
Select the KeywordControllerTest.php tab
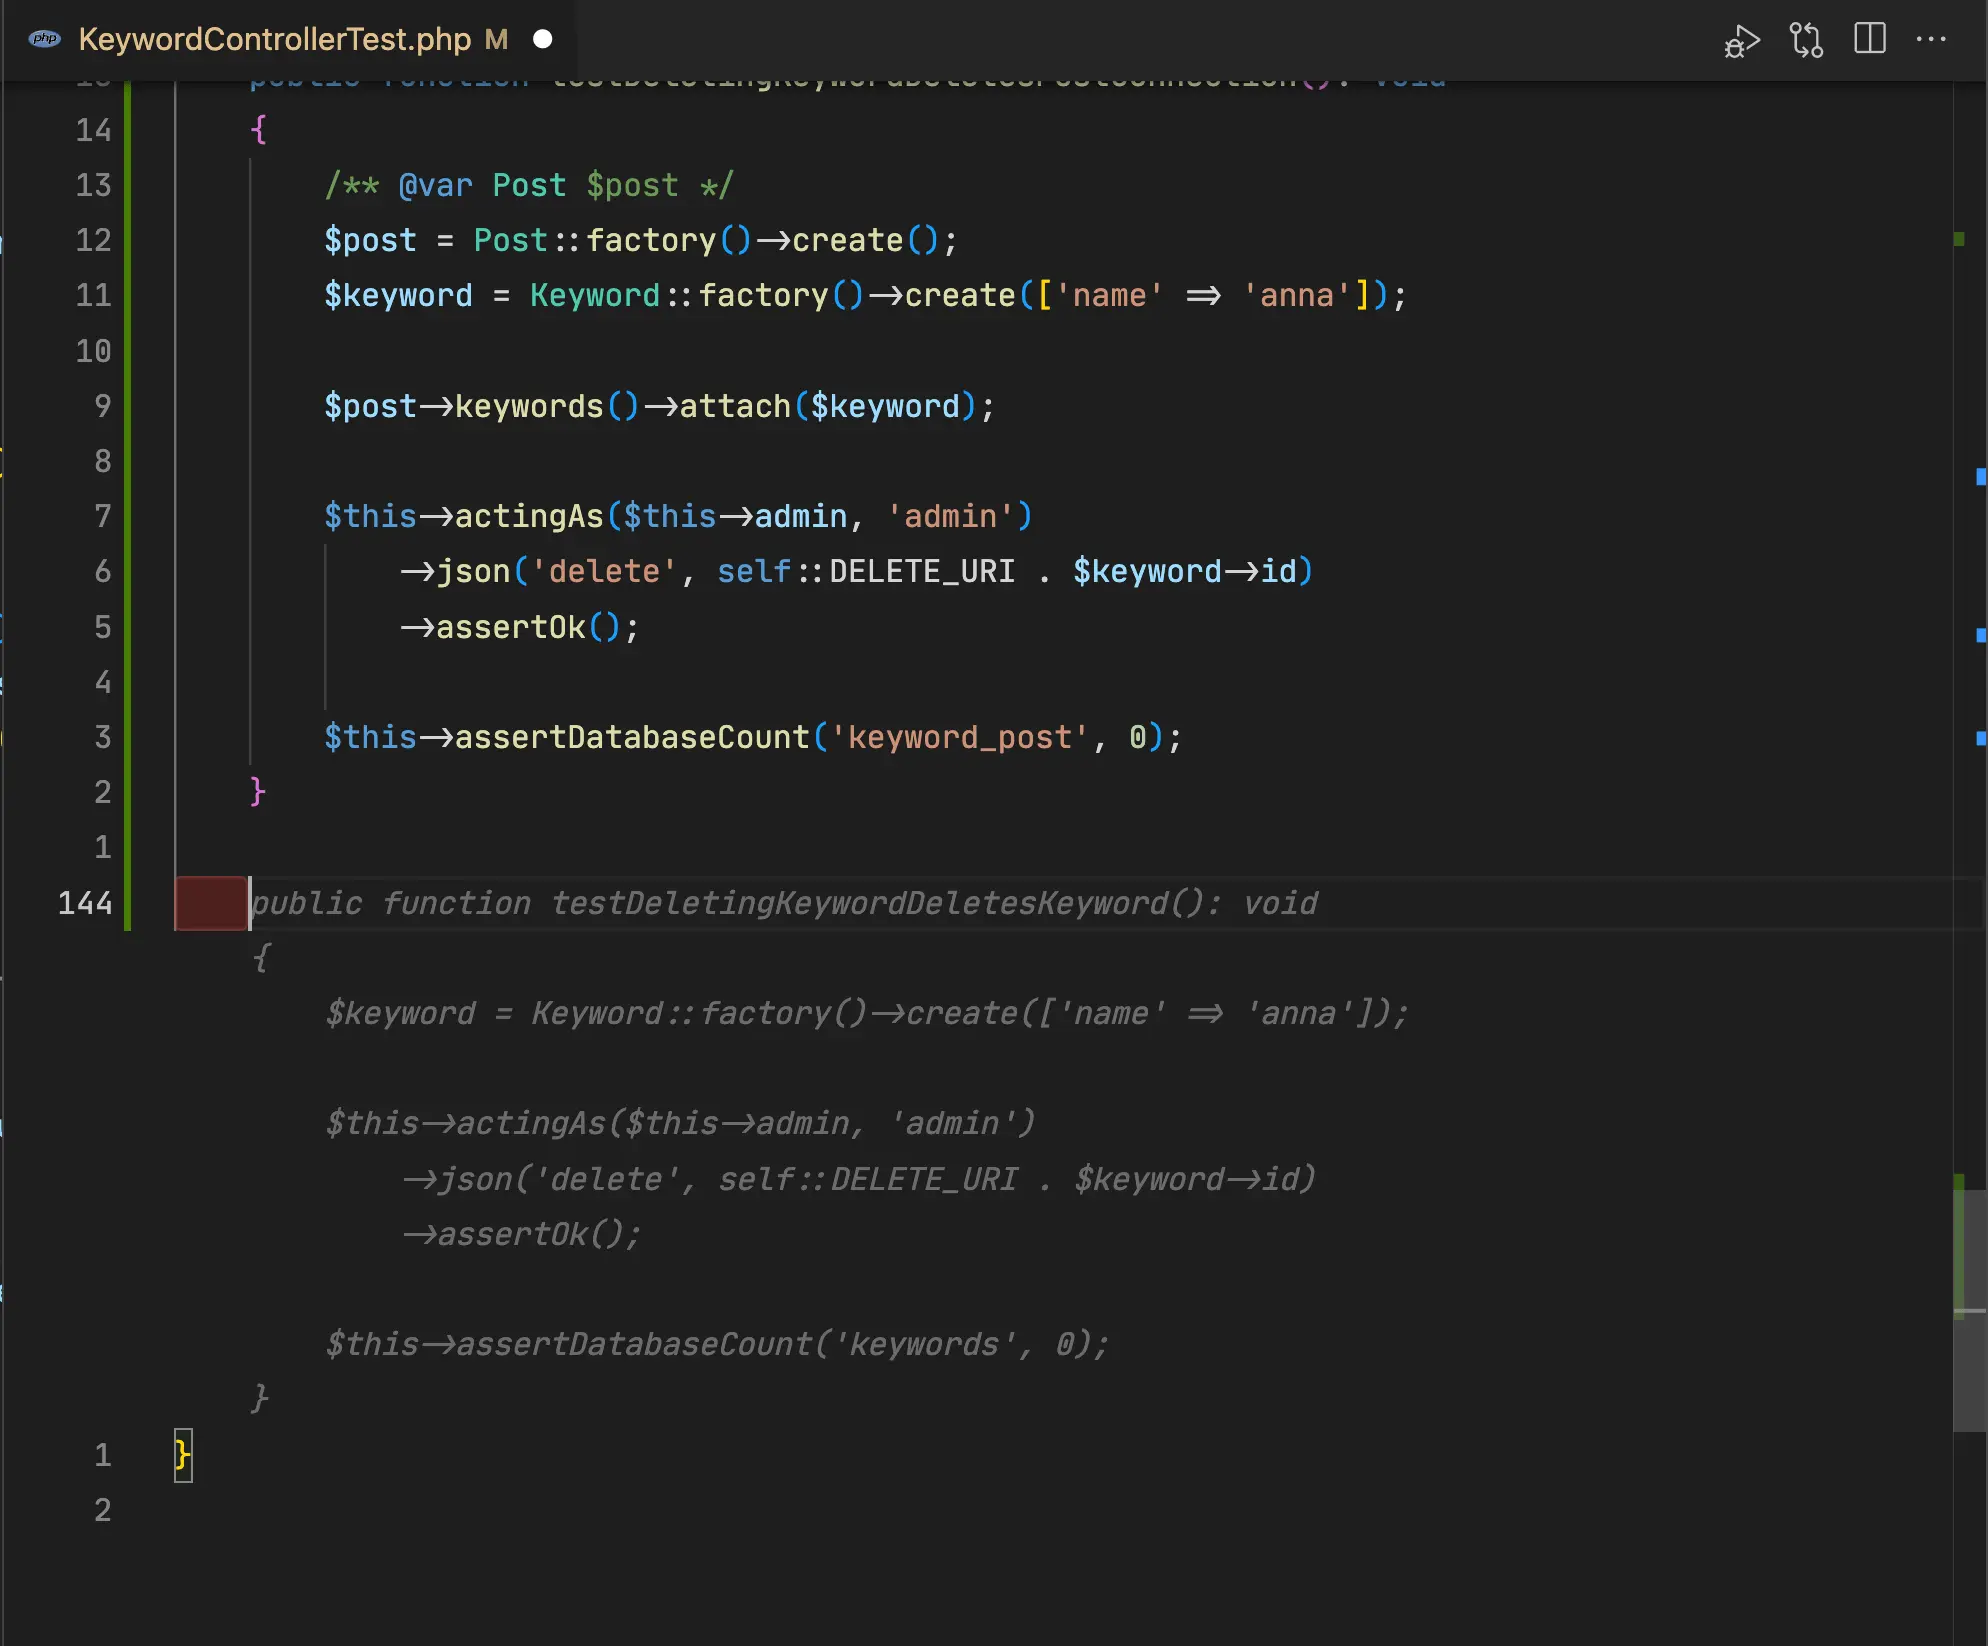275,39
